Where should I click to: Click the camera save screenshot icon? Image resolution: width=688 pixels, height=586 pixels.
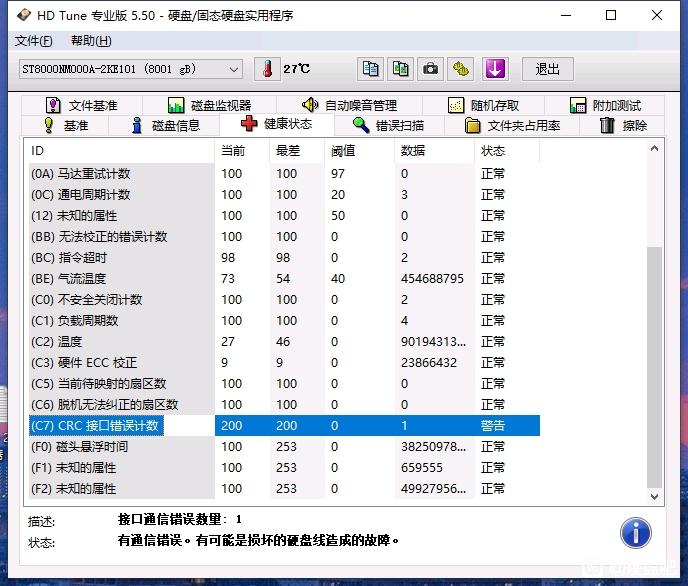click(430, 69)
